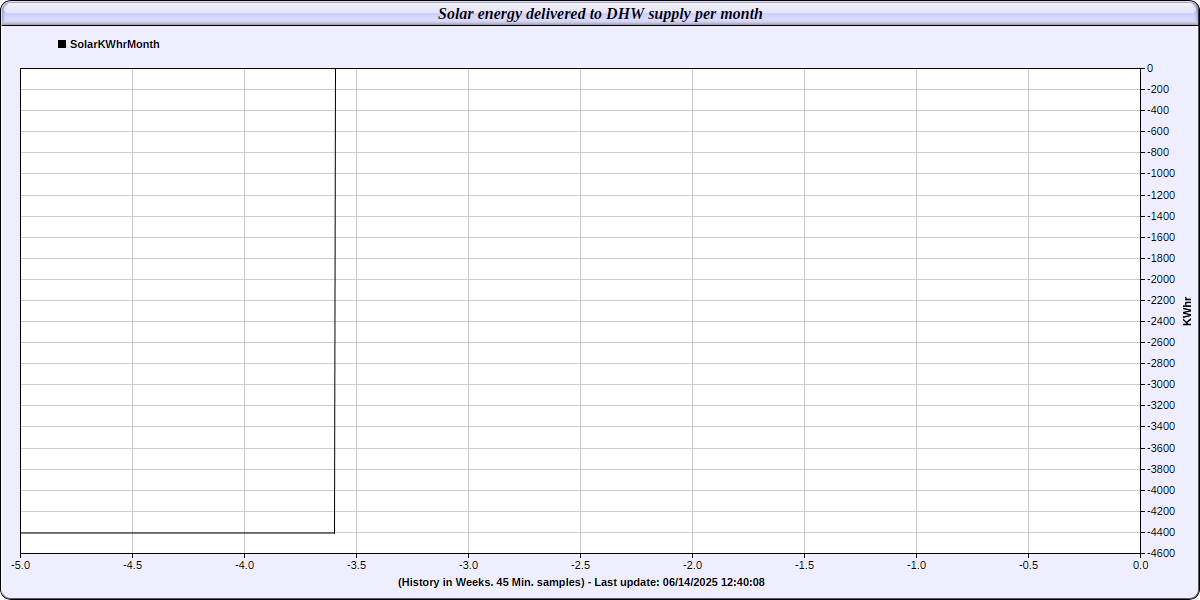Click the -3400 y-axis tick label

pyautogui.click(x=1161, y=426)
